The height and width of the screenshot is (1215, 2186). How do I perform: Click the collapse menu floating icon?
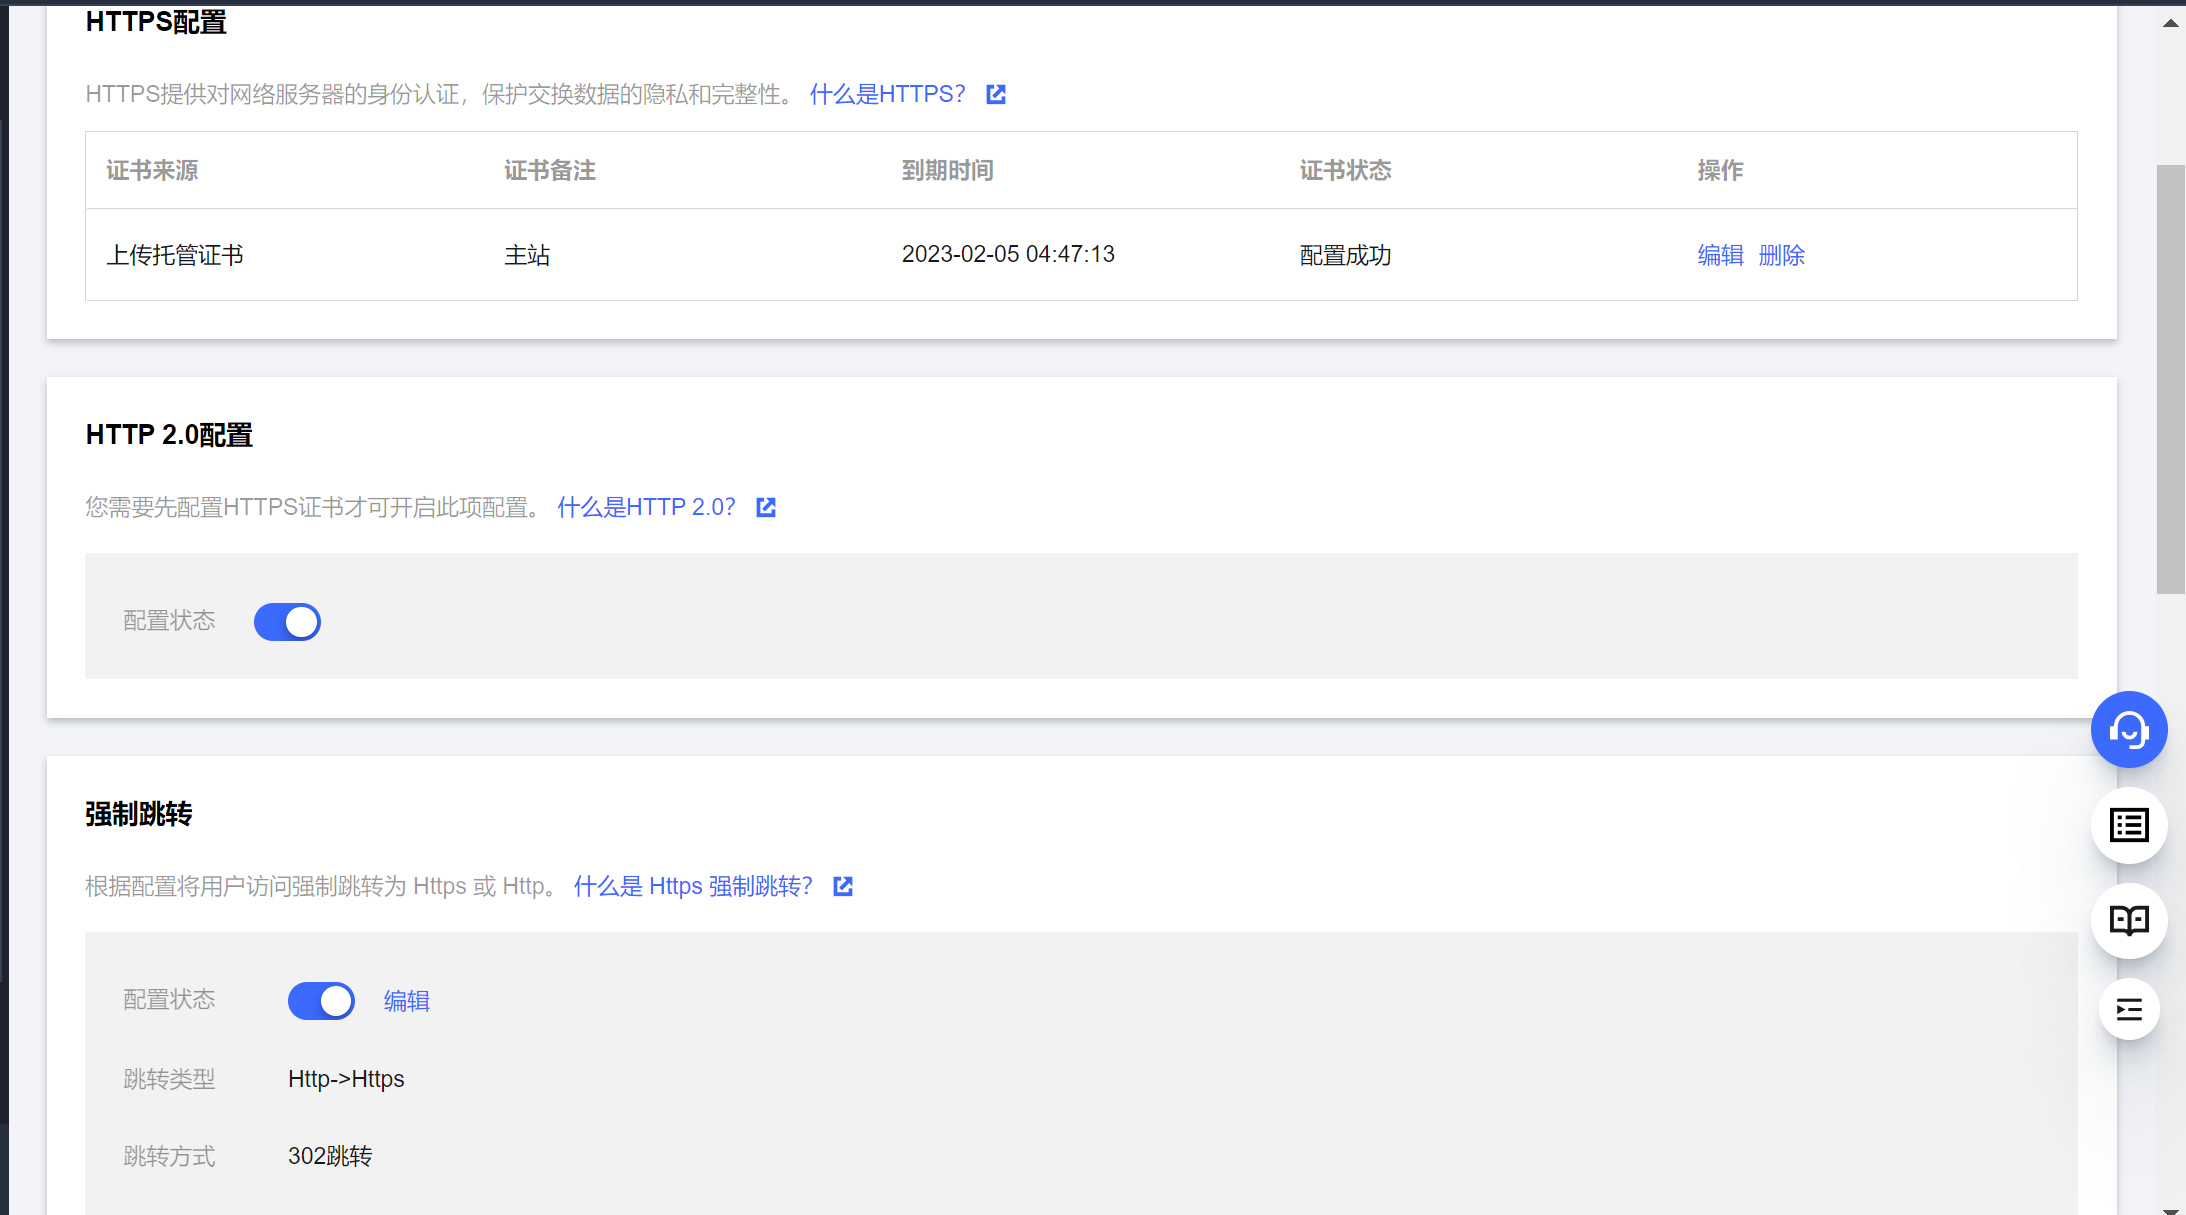click(2128, 1009)
